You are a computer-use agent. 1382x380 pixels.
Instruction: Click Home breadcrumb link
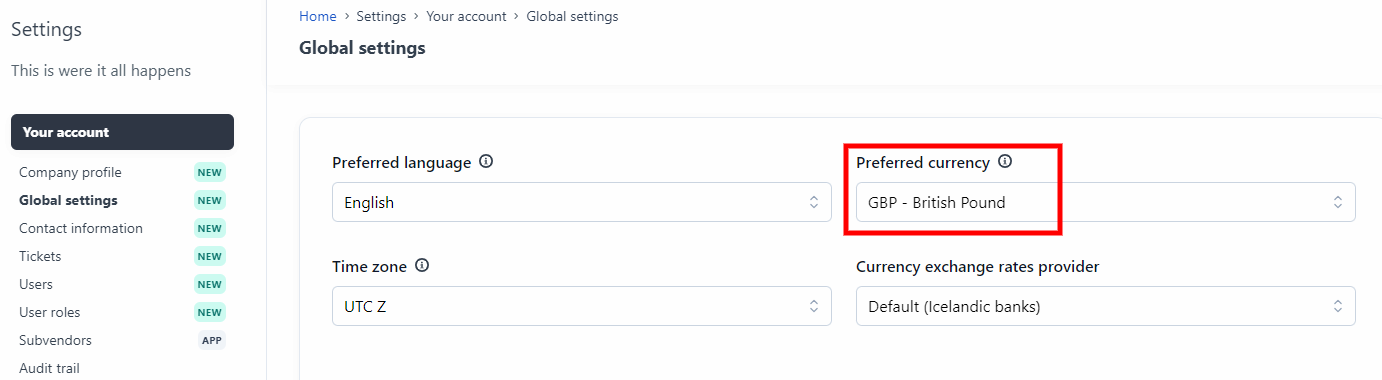pyautogui.click(x=318, y=16)
